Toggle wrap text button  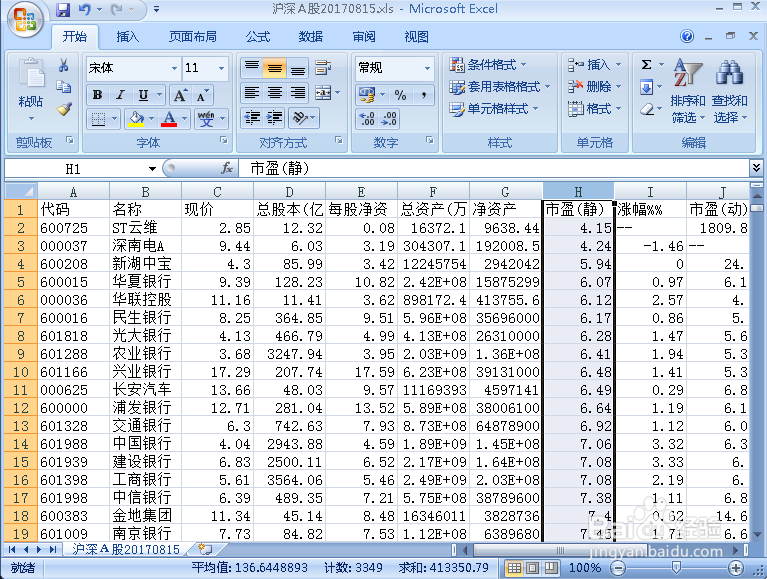pos(323,67)
